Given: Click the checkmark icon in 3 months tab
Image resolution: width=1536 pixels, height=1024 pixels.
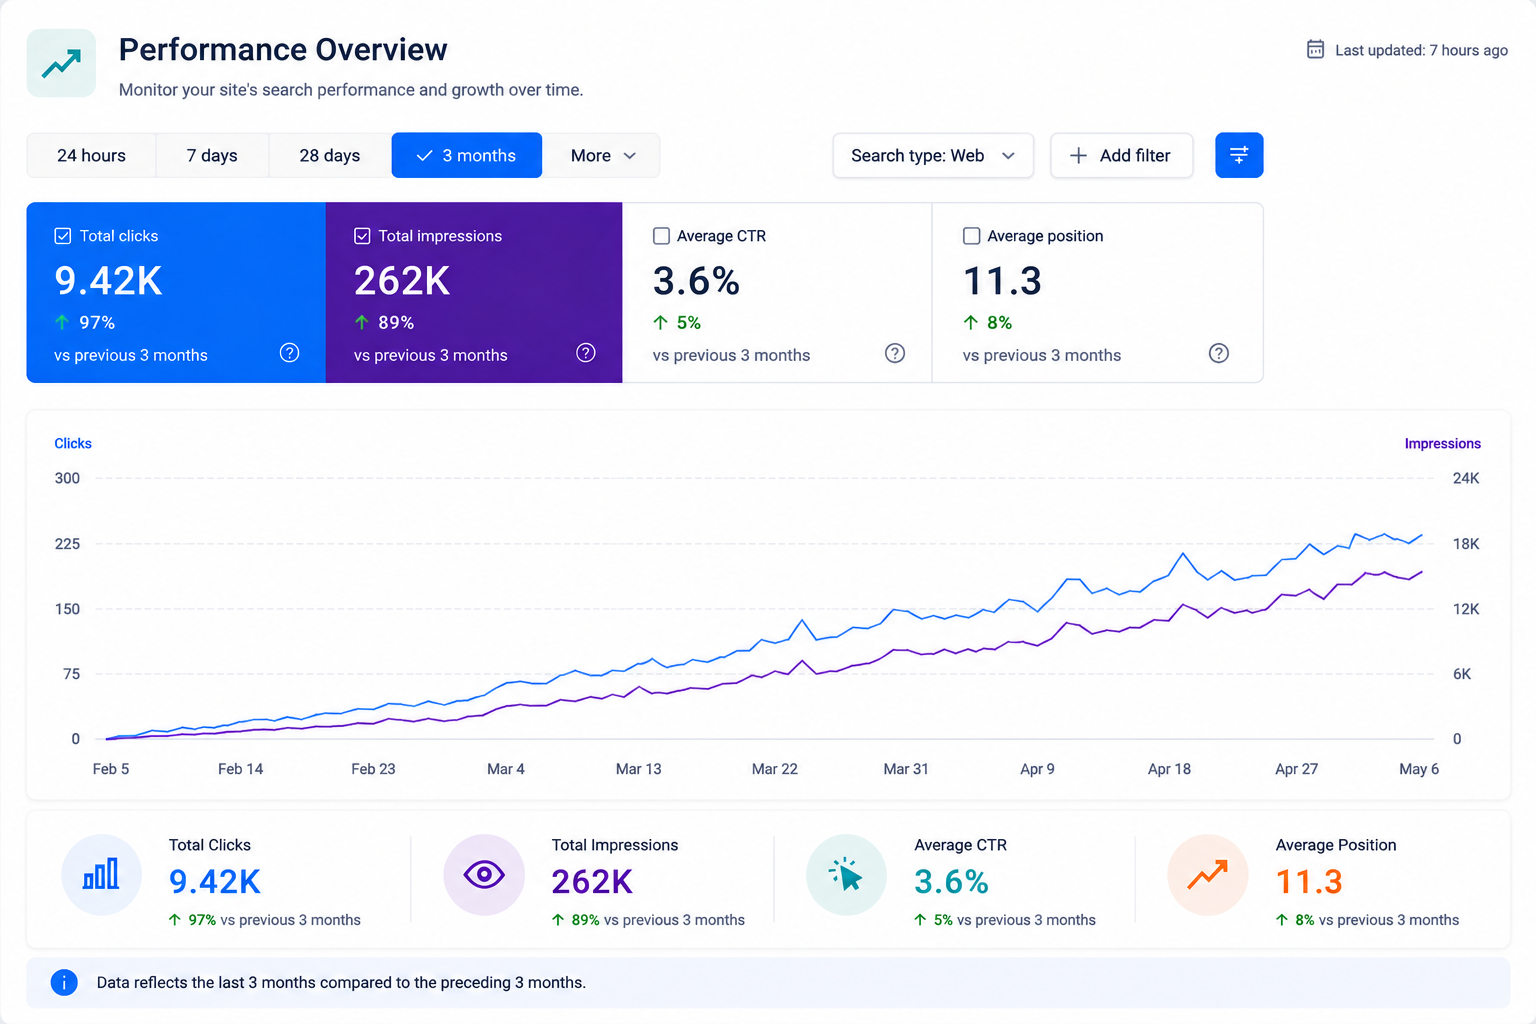Looking at the screenshot, I should 424,156.
